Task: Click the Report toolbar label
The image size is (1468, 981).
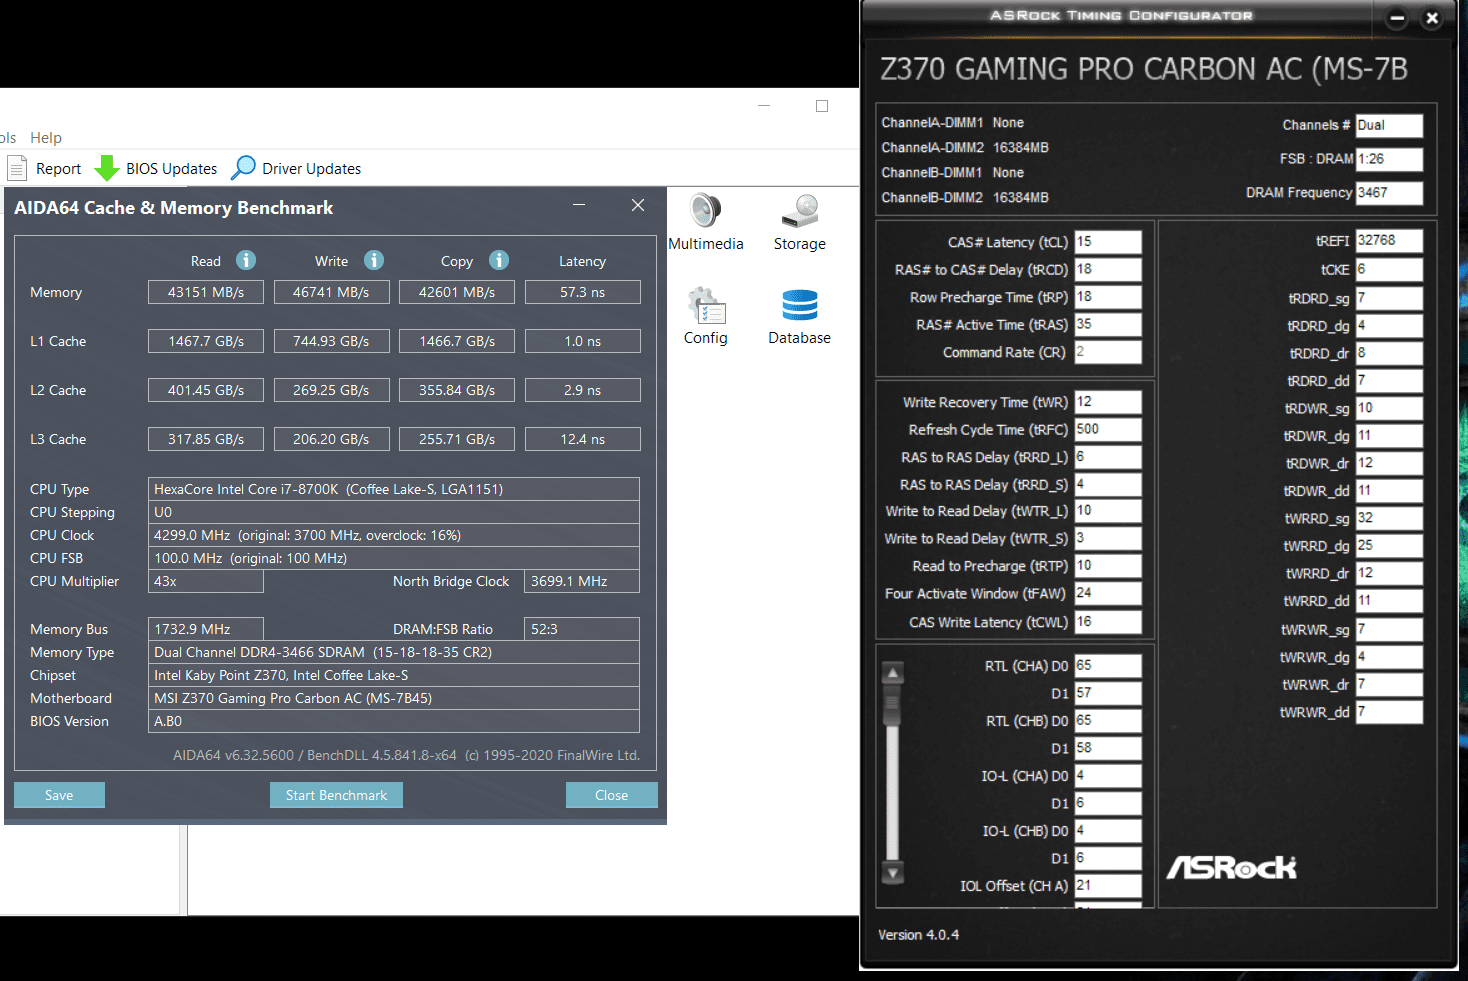Action: 58,169
